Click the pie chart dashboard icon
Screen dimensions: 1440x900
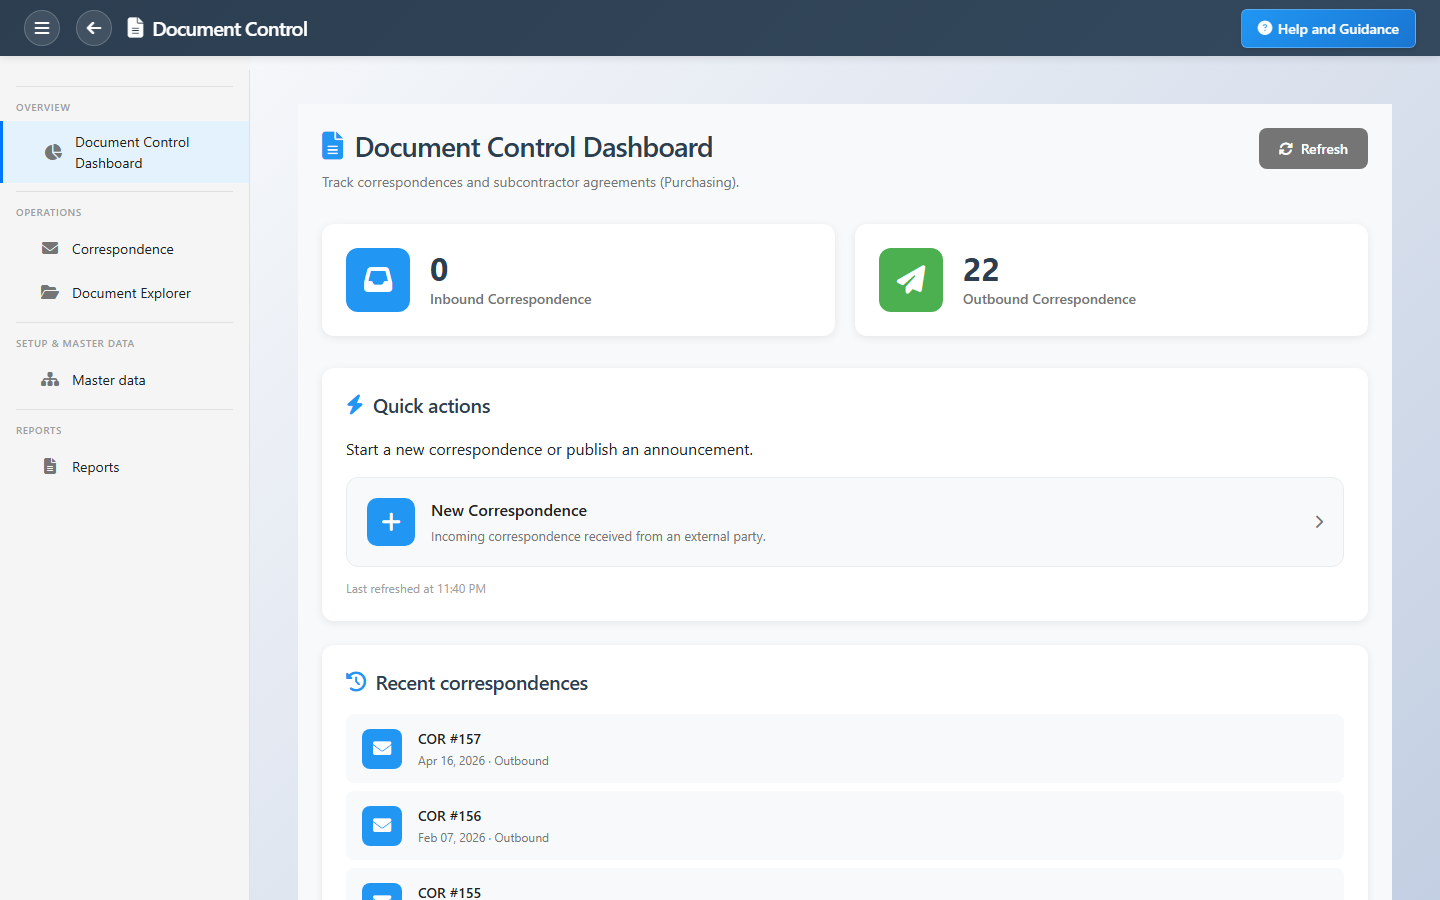(53, 152)
